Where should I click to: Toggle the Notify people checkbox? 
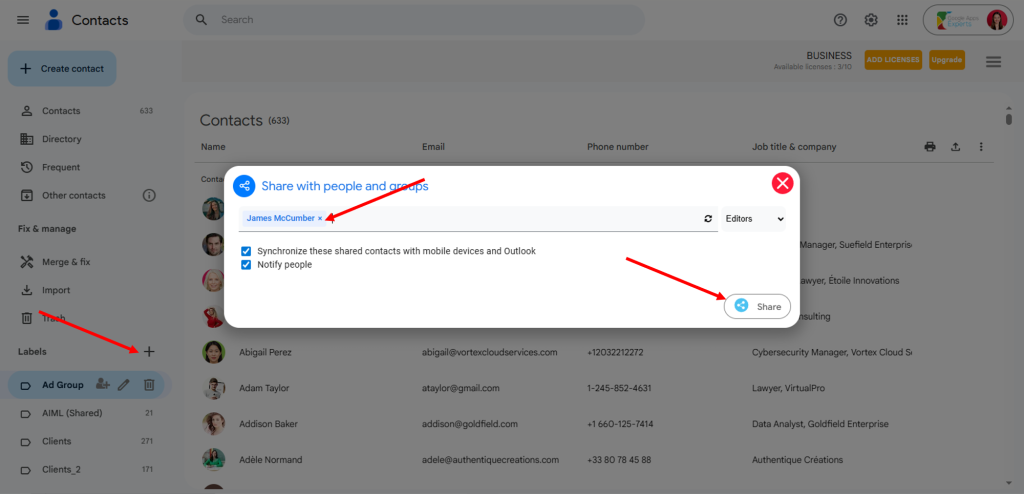[246, 265]
